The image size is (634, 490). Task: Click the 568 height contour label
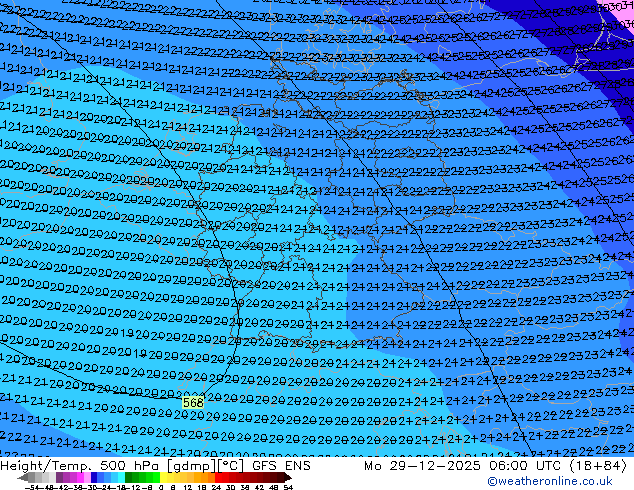point(193,403)
